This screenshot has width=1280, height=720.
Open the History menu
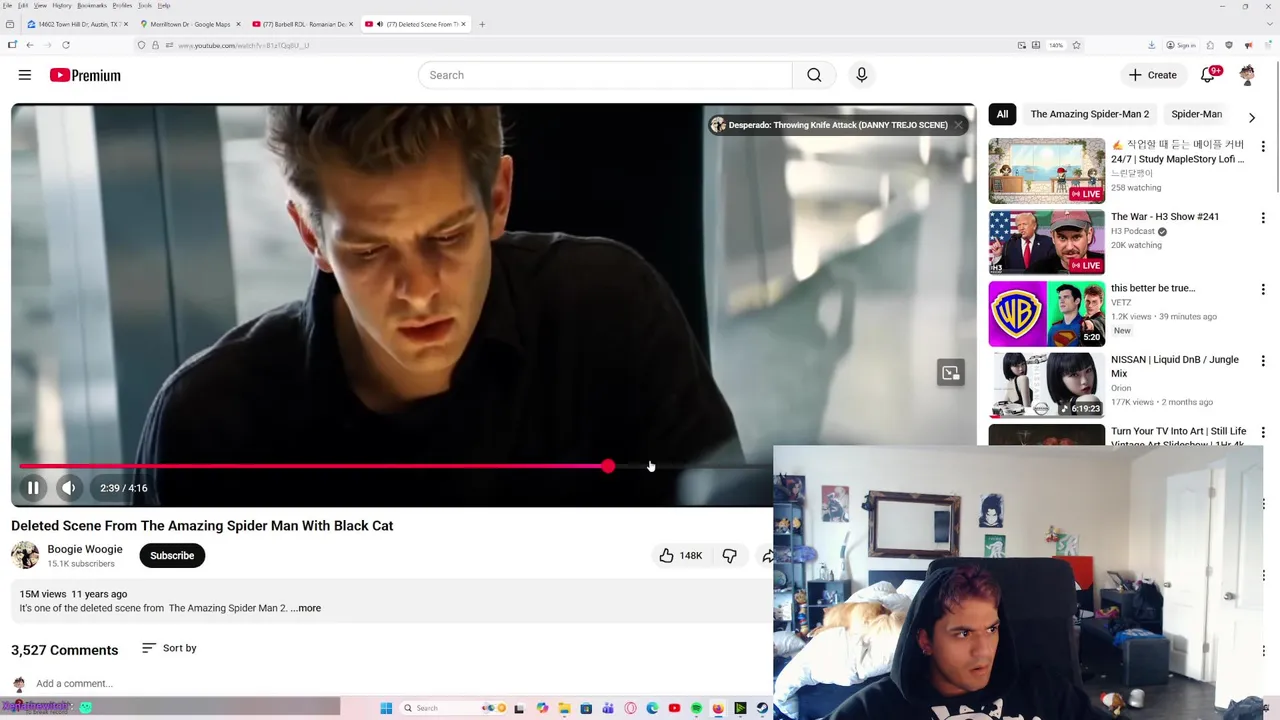pyautogui.click(x=62, y=5)
